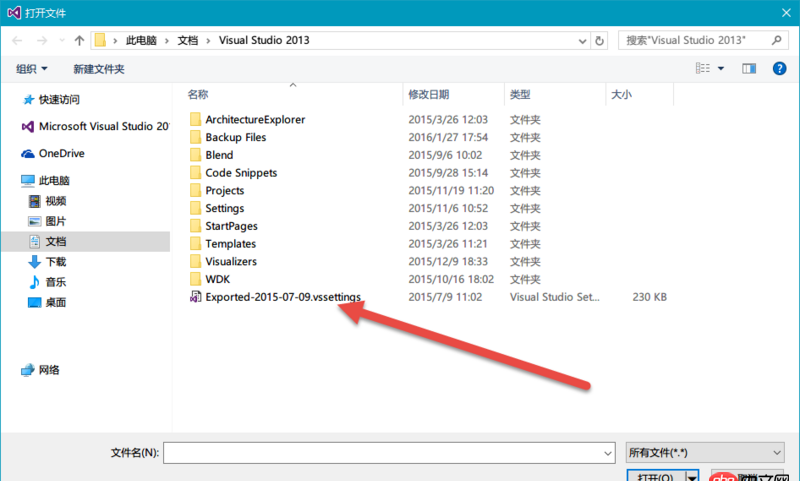Open the 下载 folder
This screenshot has height=481, width=800.
47,262
